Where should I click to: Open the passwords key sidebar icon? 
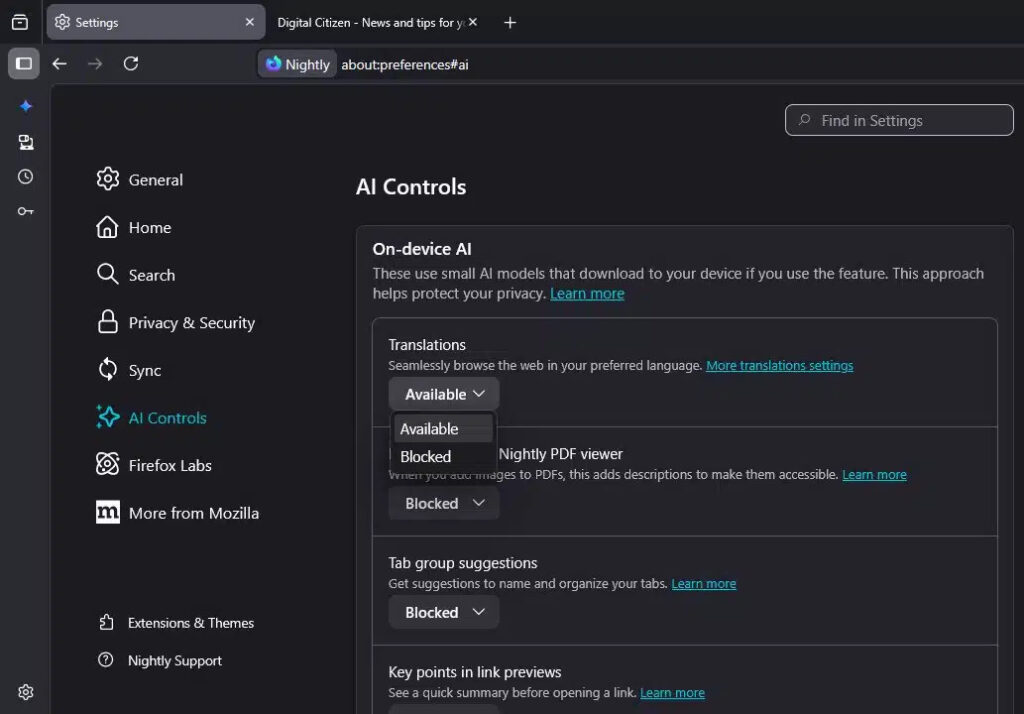[26, 211]
